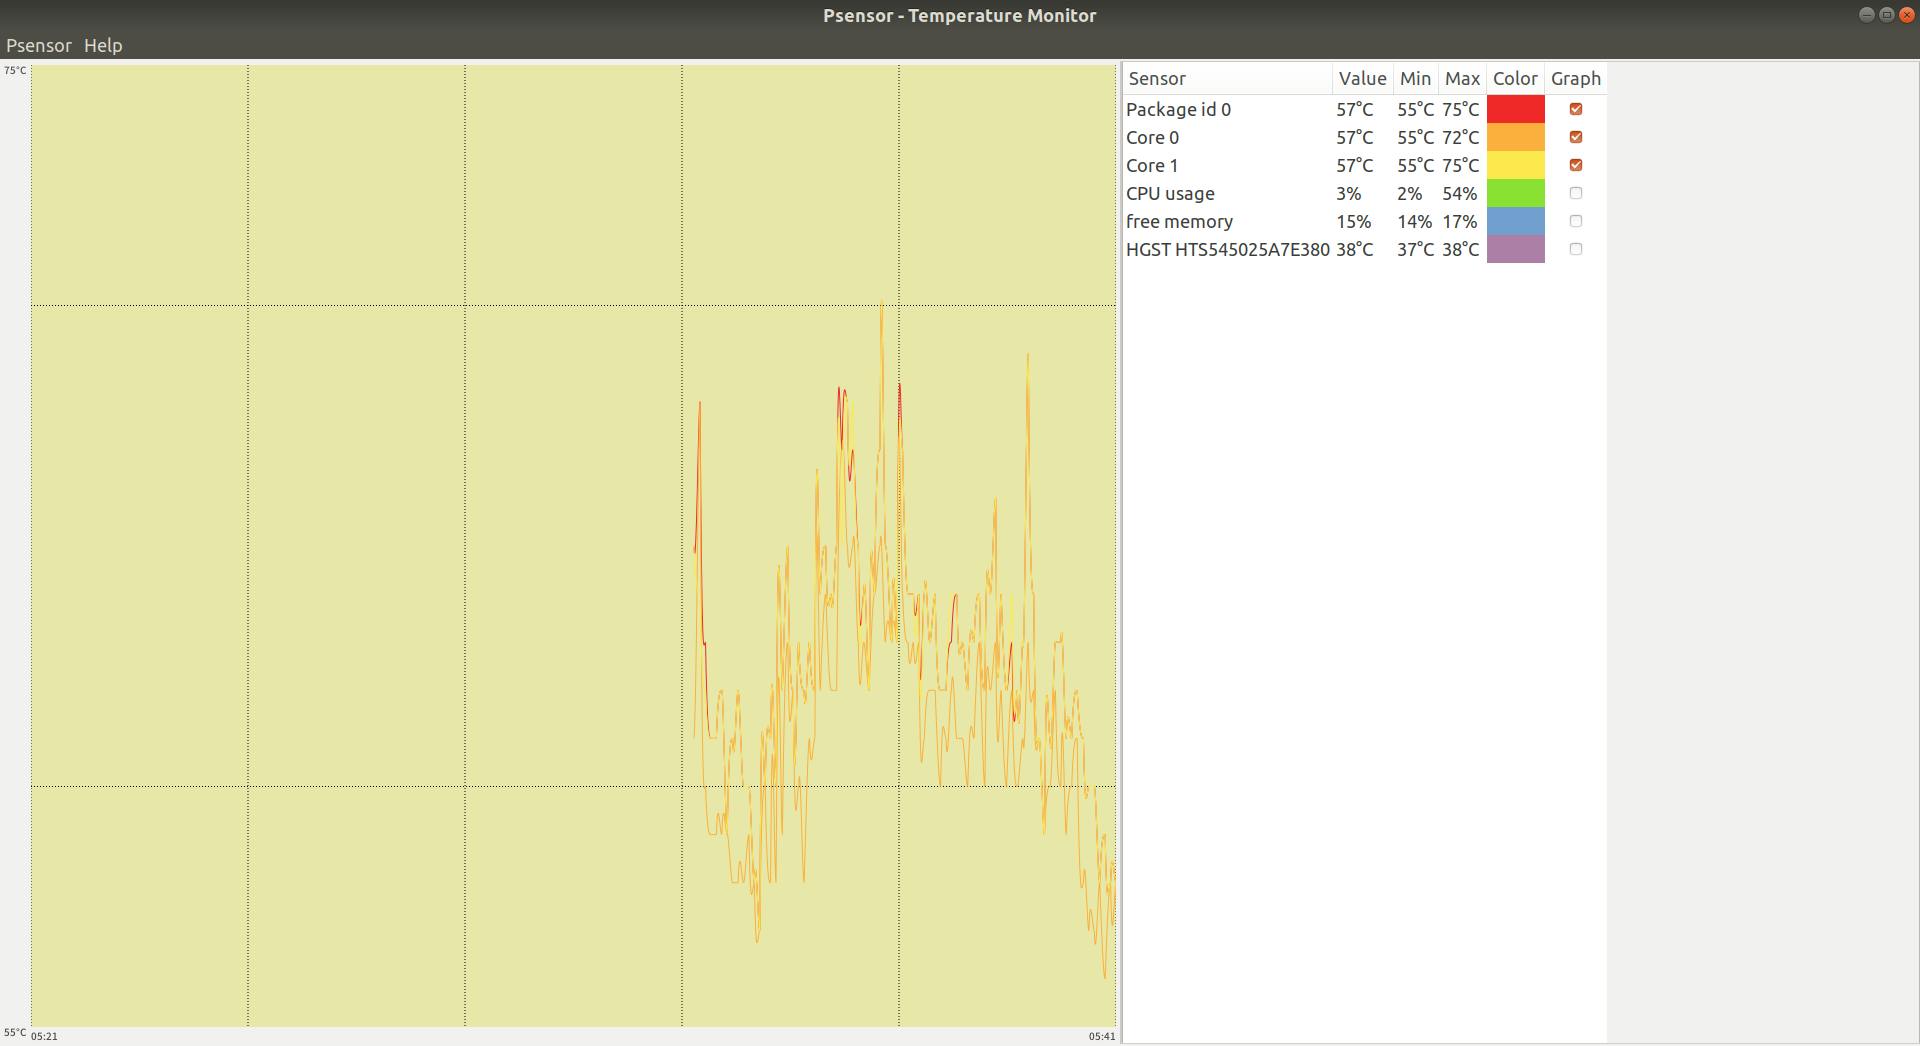
Task: Disable graph for Package id 0
Action: [x=1576, y=109]
